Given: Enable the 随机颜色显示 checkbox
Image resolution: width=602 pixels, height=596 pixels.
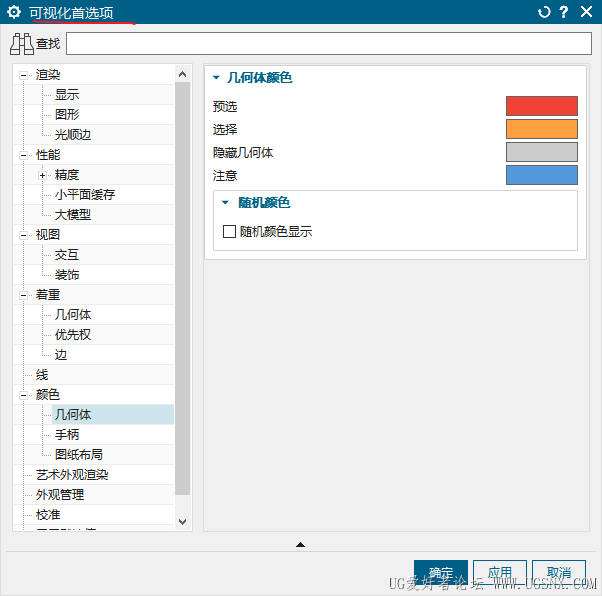Looking at the screenshot, I should pos(229,232).
